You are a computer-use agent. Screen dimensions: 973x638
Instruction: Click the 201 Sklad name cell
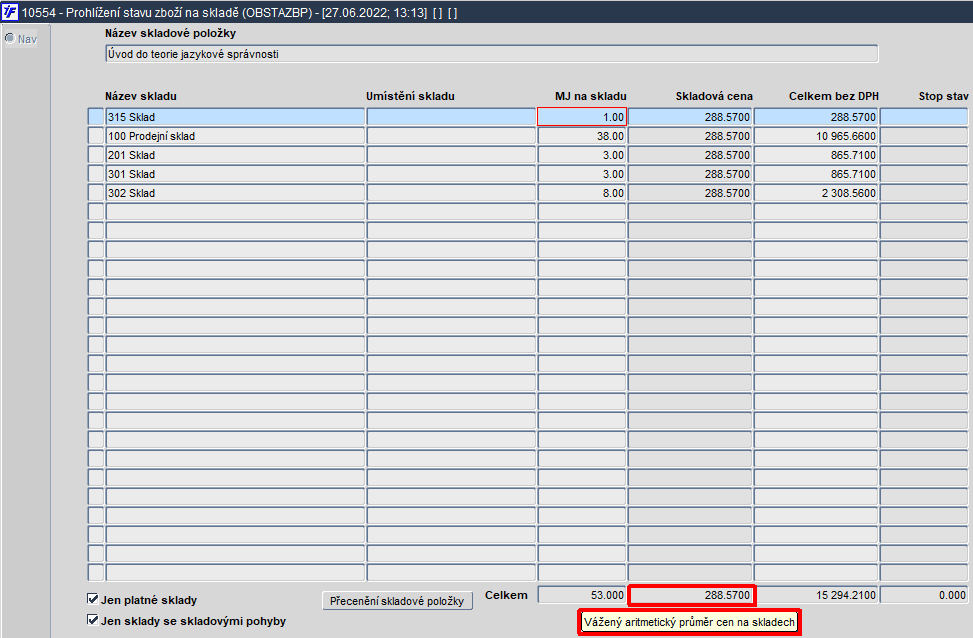pyautogui.click(x=235, y=155)
